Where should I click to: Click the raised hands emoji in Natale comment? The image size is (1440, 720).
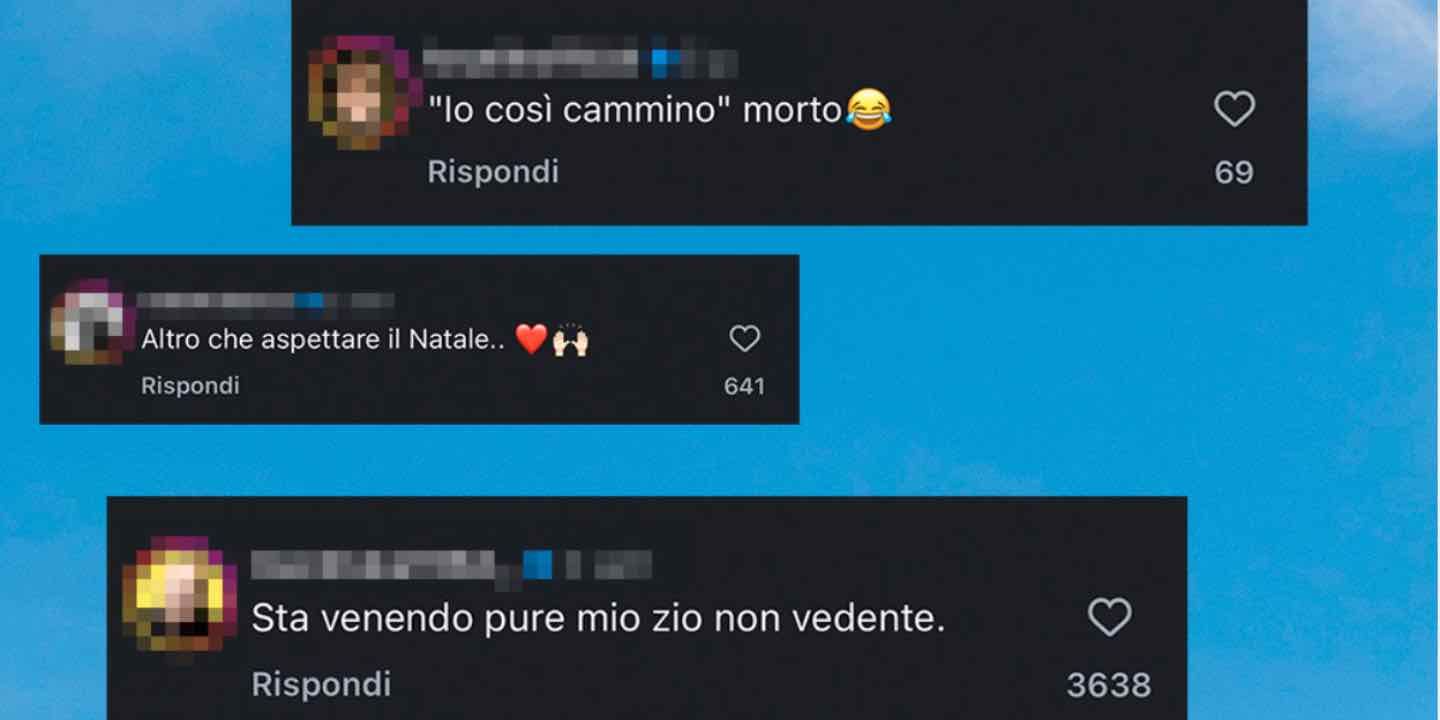570,340
